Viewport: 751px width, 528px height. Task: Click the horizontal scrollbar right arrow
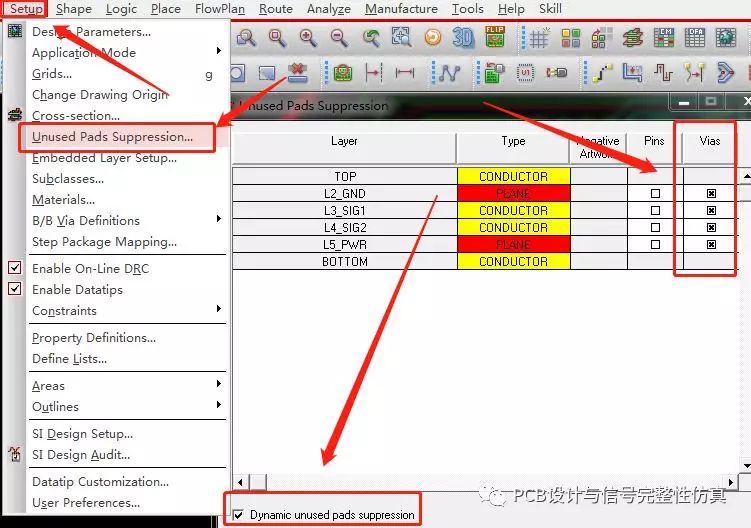pyautogui.click(x=731, y=482)
